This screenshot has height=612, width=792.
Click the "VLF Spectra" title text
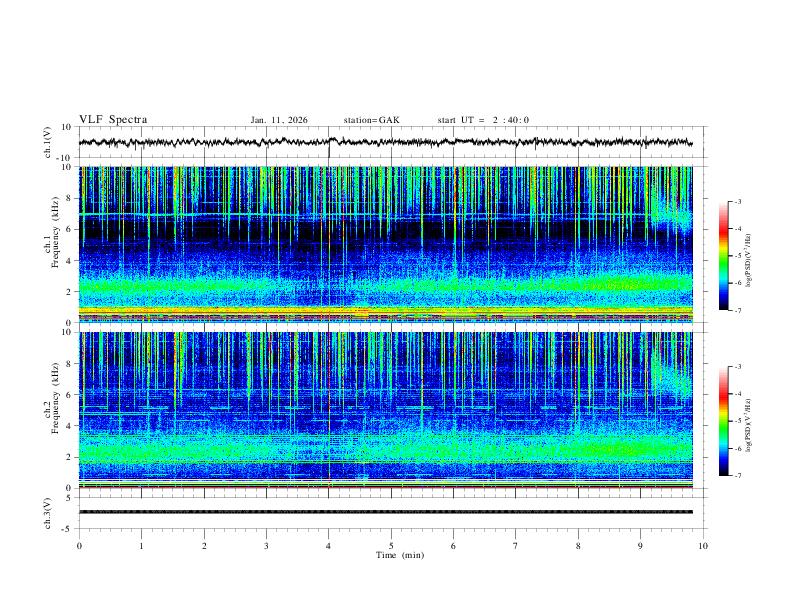(113, 120)
